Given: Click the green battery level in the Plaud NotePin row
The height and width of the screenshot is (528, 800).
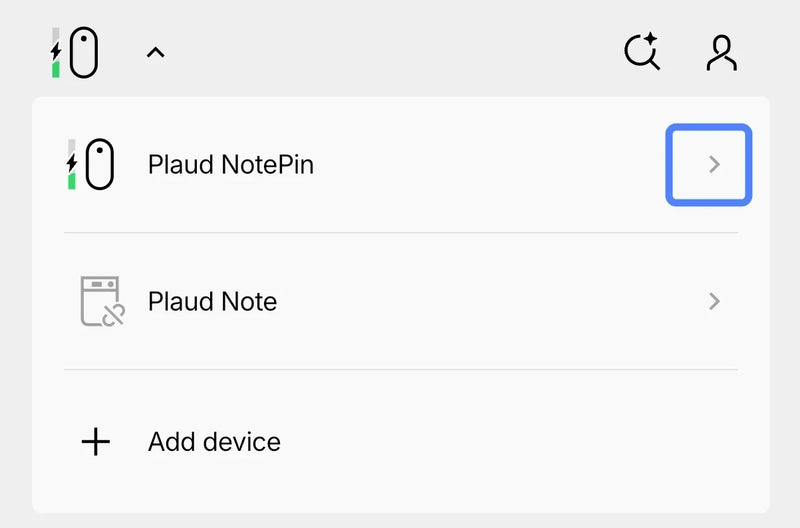Looking at the screenshot, I should tap(72, 180).
